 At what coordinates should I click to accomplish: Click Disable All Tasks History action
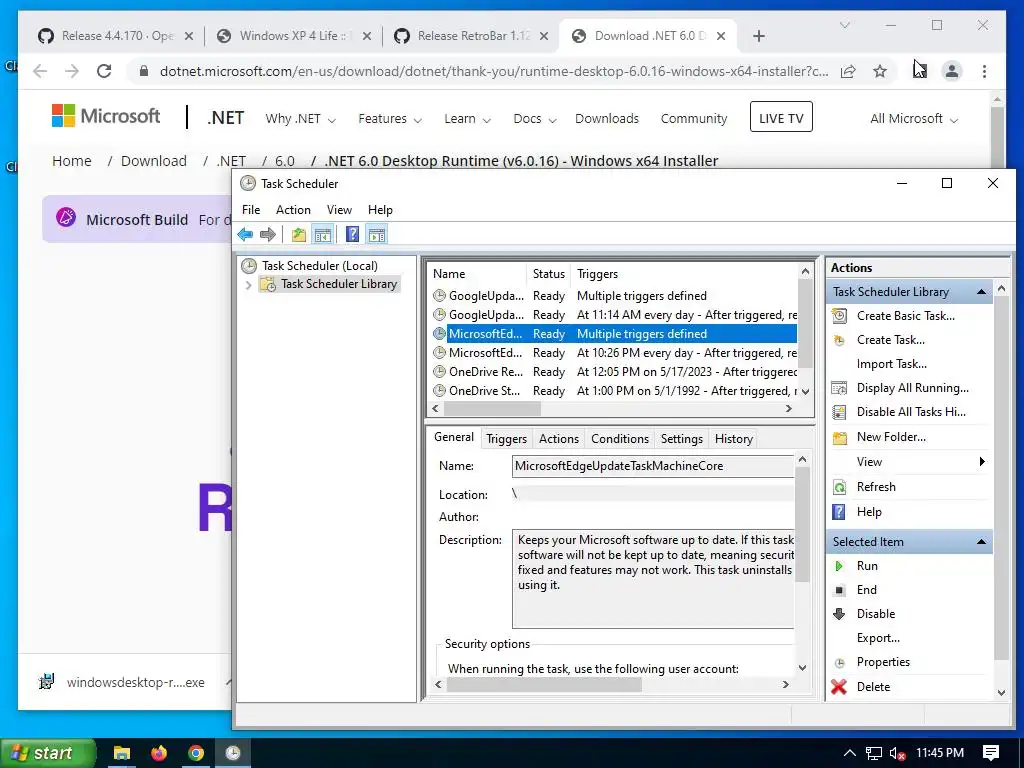tap(911, 412)
